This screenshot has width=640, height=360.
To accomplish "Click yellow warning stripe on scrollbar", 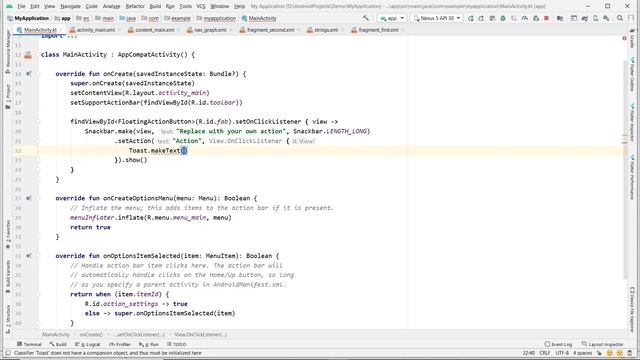I will pos(624,136).
